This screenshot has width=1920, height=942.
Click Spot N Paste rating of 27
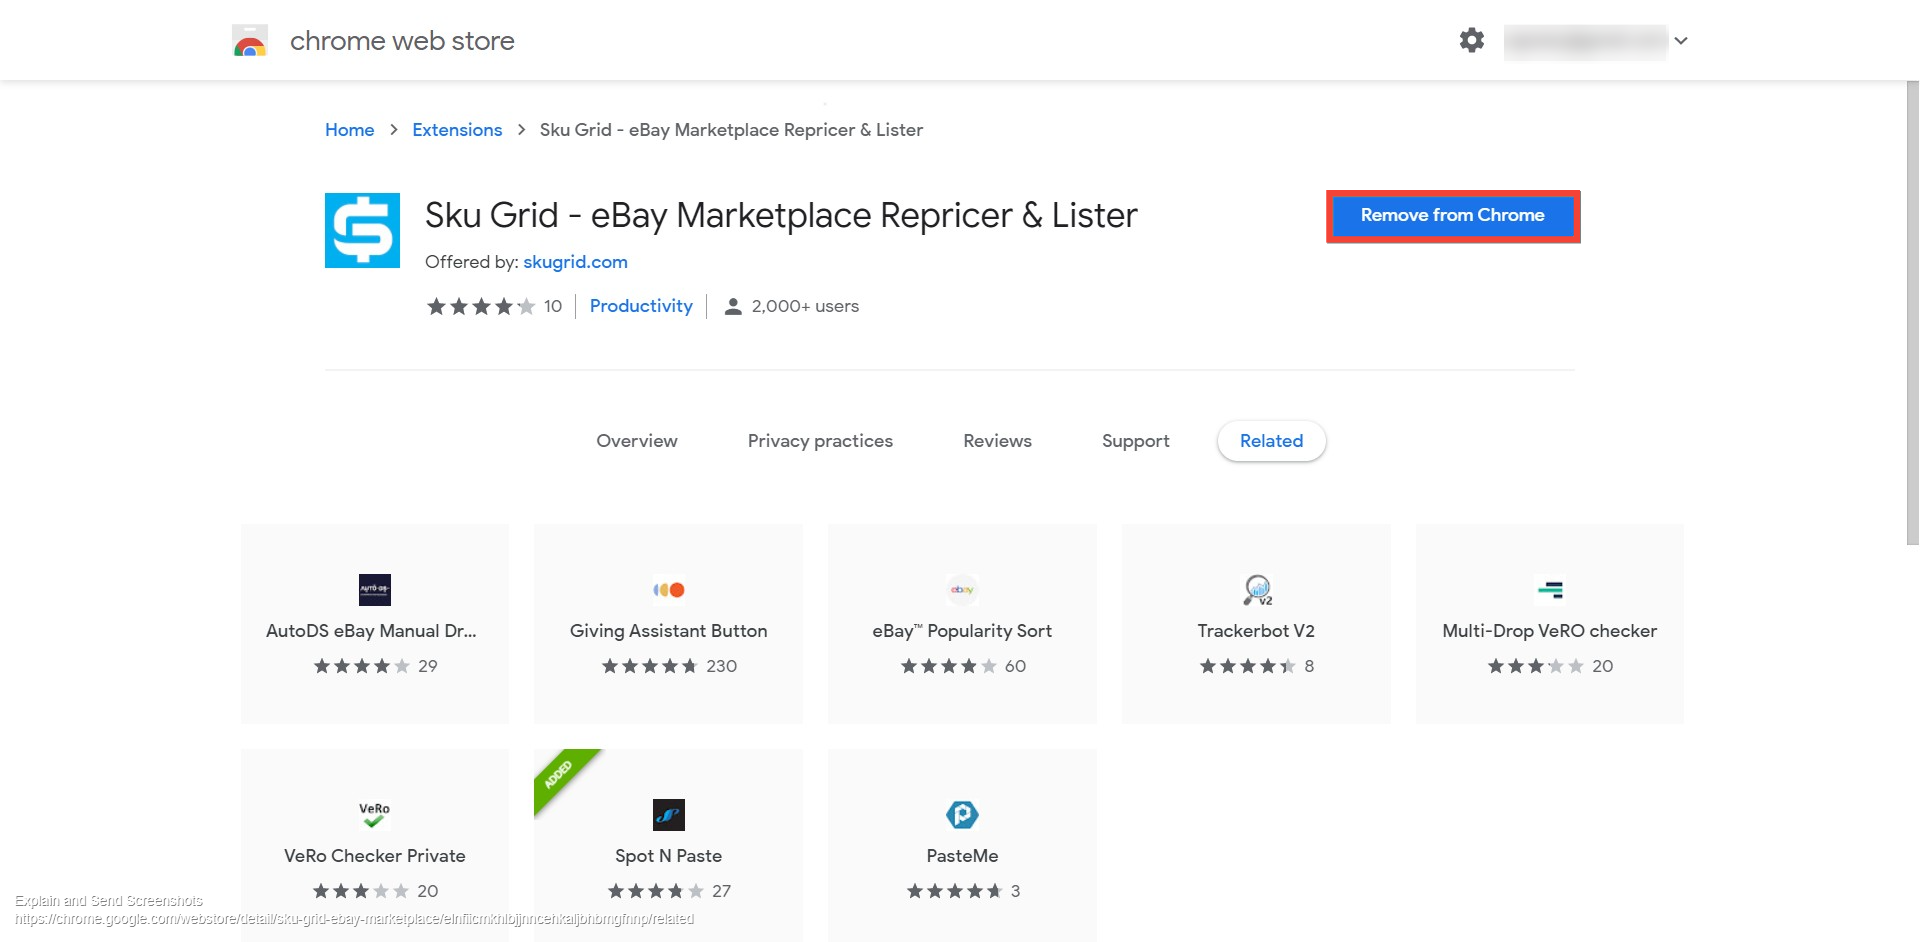point(669,891)
